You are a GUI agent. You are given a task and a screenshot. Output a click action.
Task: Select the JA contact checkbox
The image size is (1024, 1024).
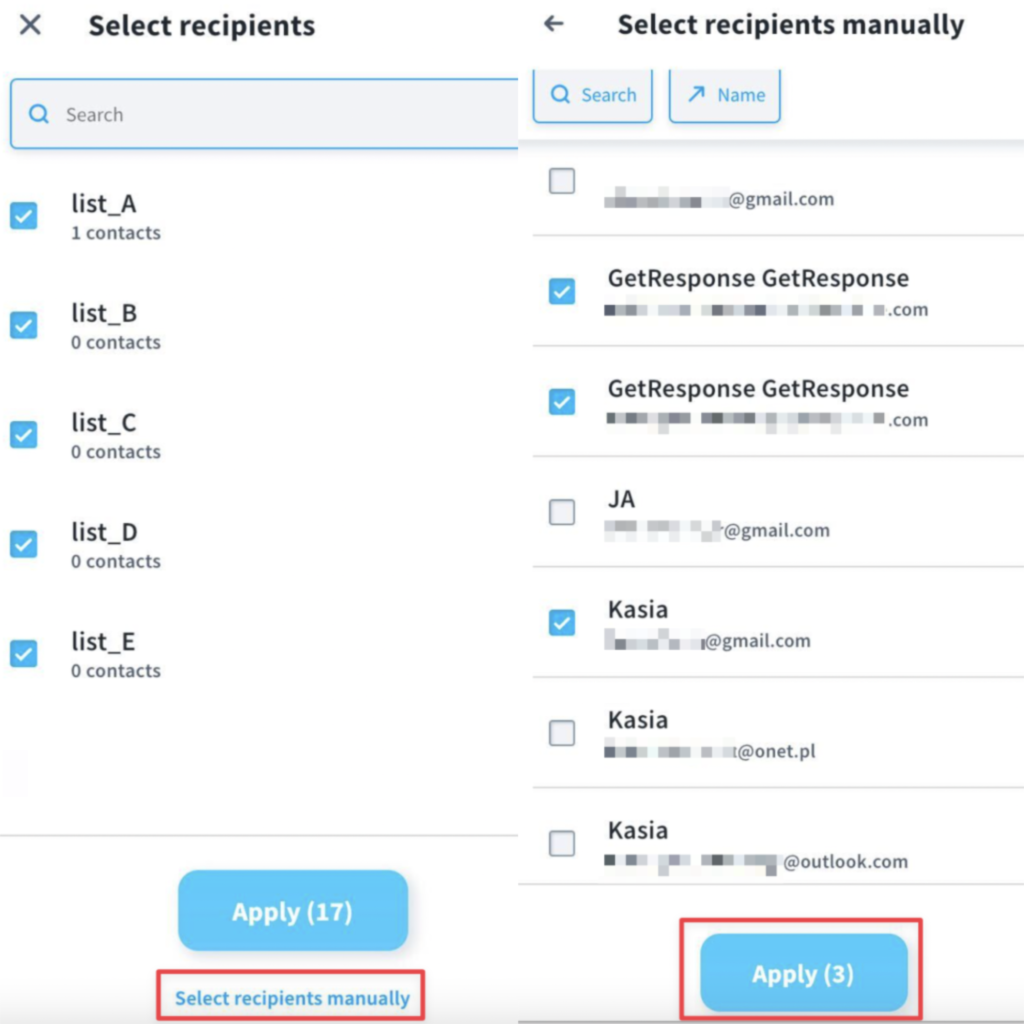tap(562, 512)
